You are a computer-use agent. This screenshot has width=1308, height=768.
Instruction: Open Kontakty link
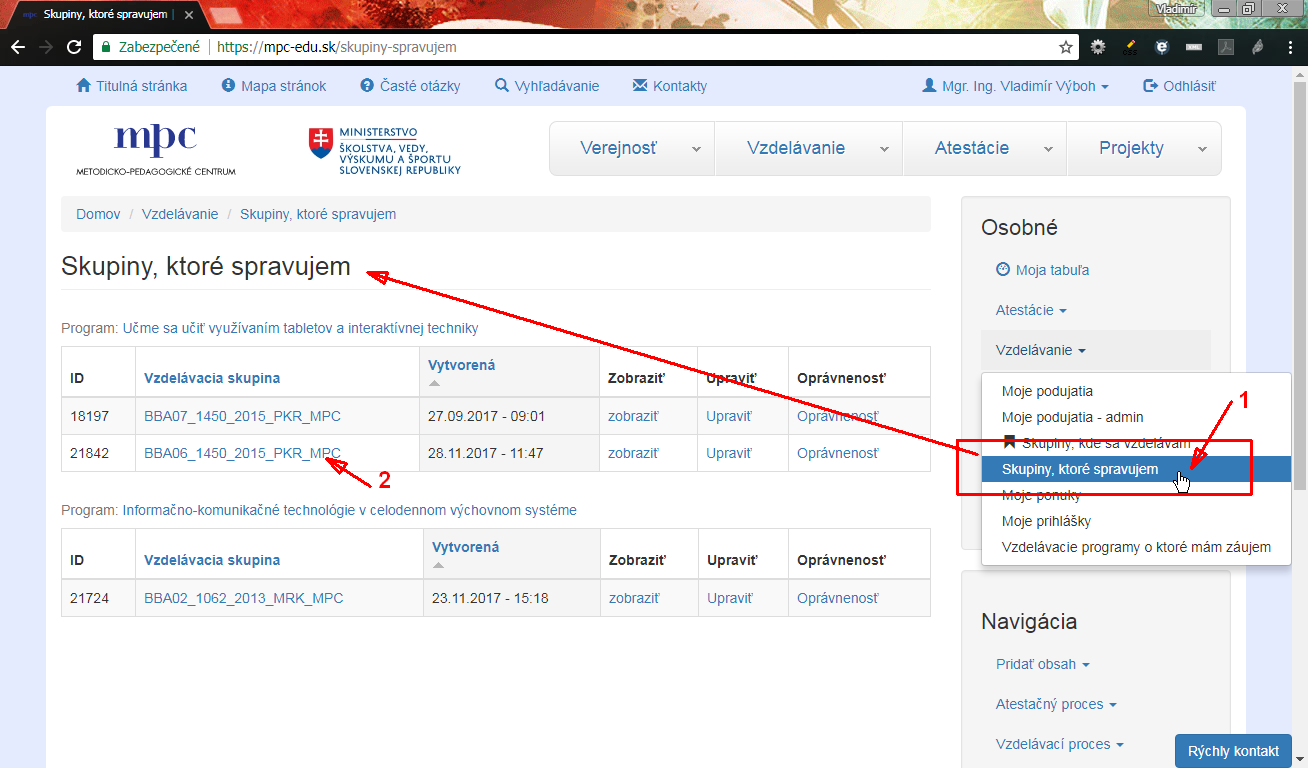(680, 86)
